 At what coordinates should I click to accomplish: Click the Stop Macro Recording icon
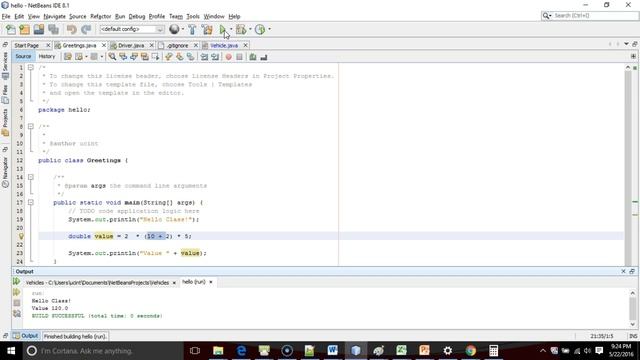[x=240, y=57]
